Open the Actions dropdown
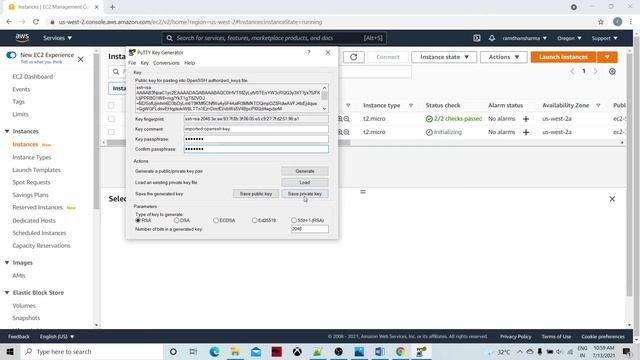 pos(504,57)
